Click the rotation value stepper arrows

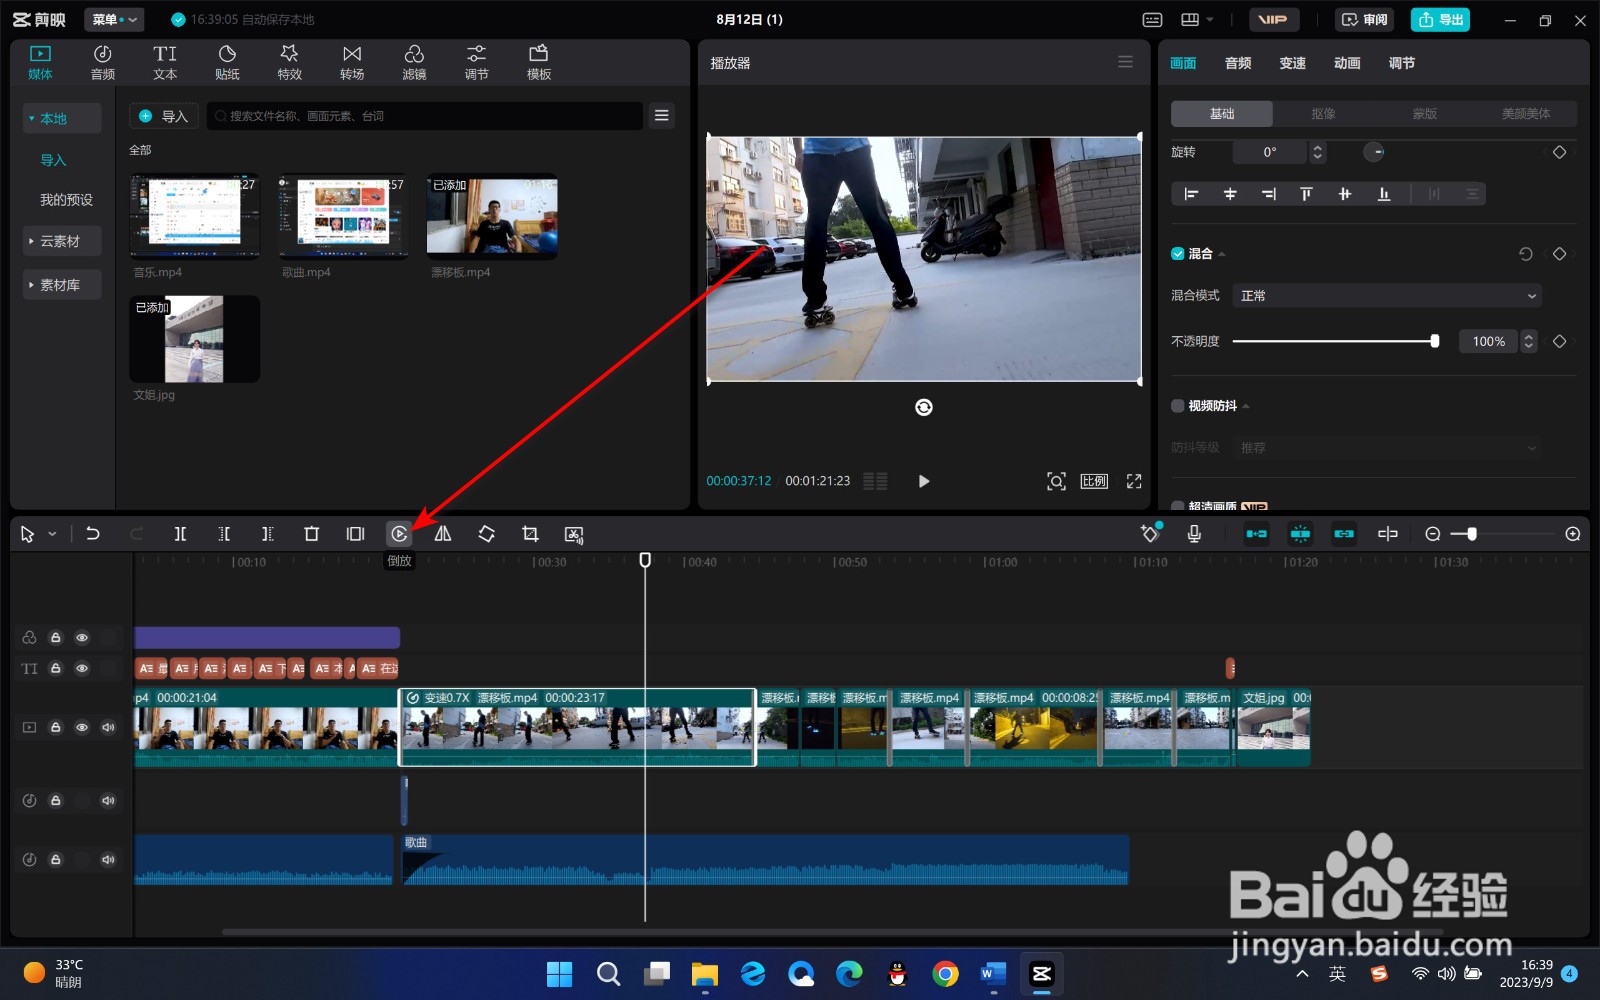click(1317, 152)
